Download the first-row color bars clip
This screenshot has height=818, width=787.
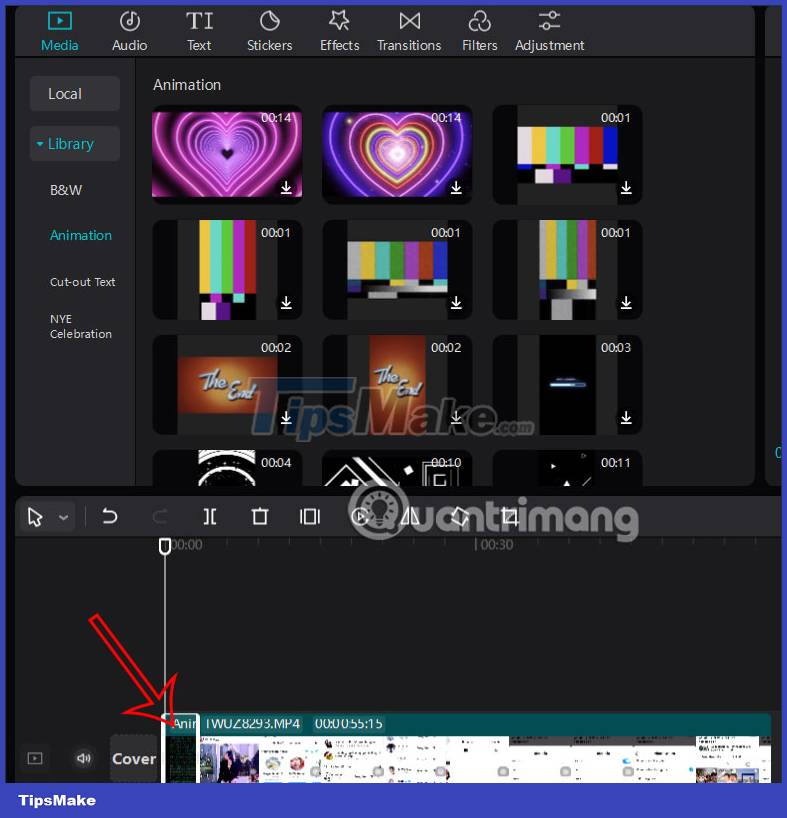626,187
